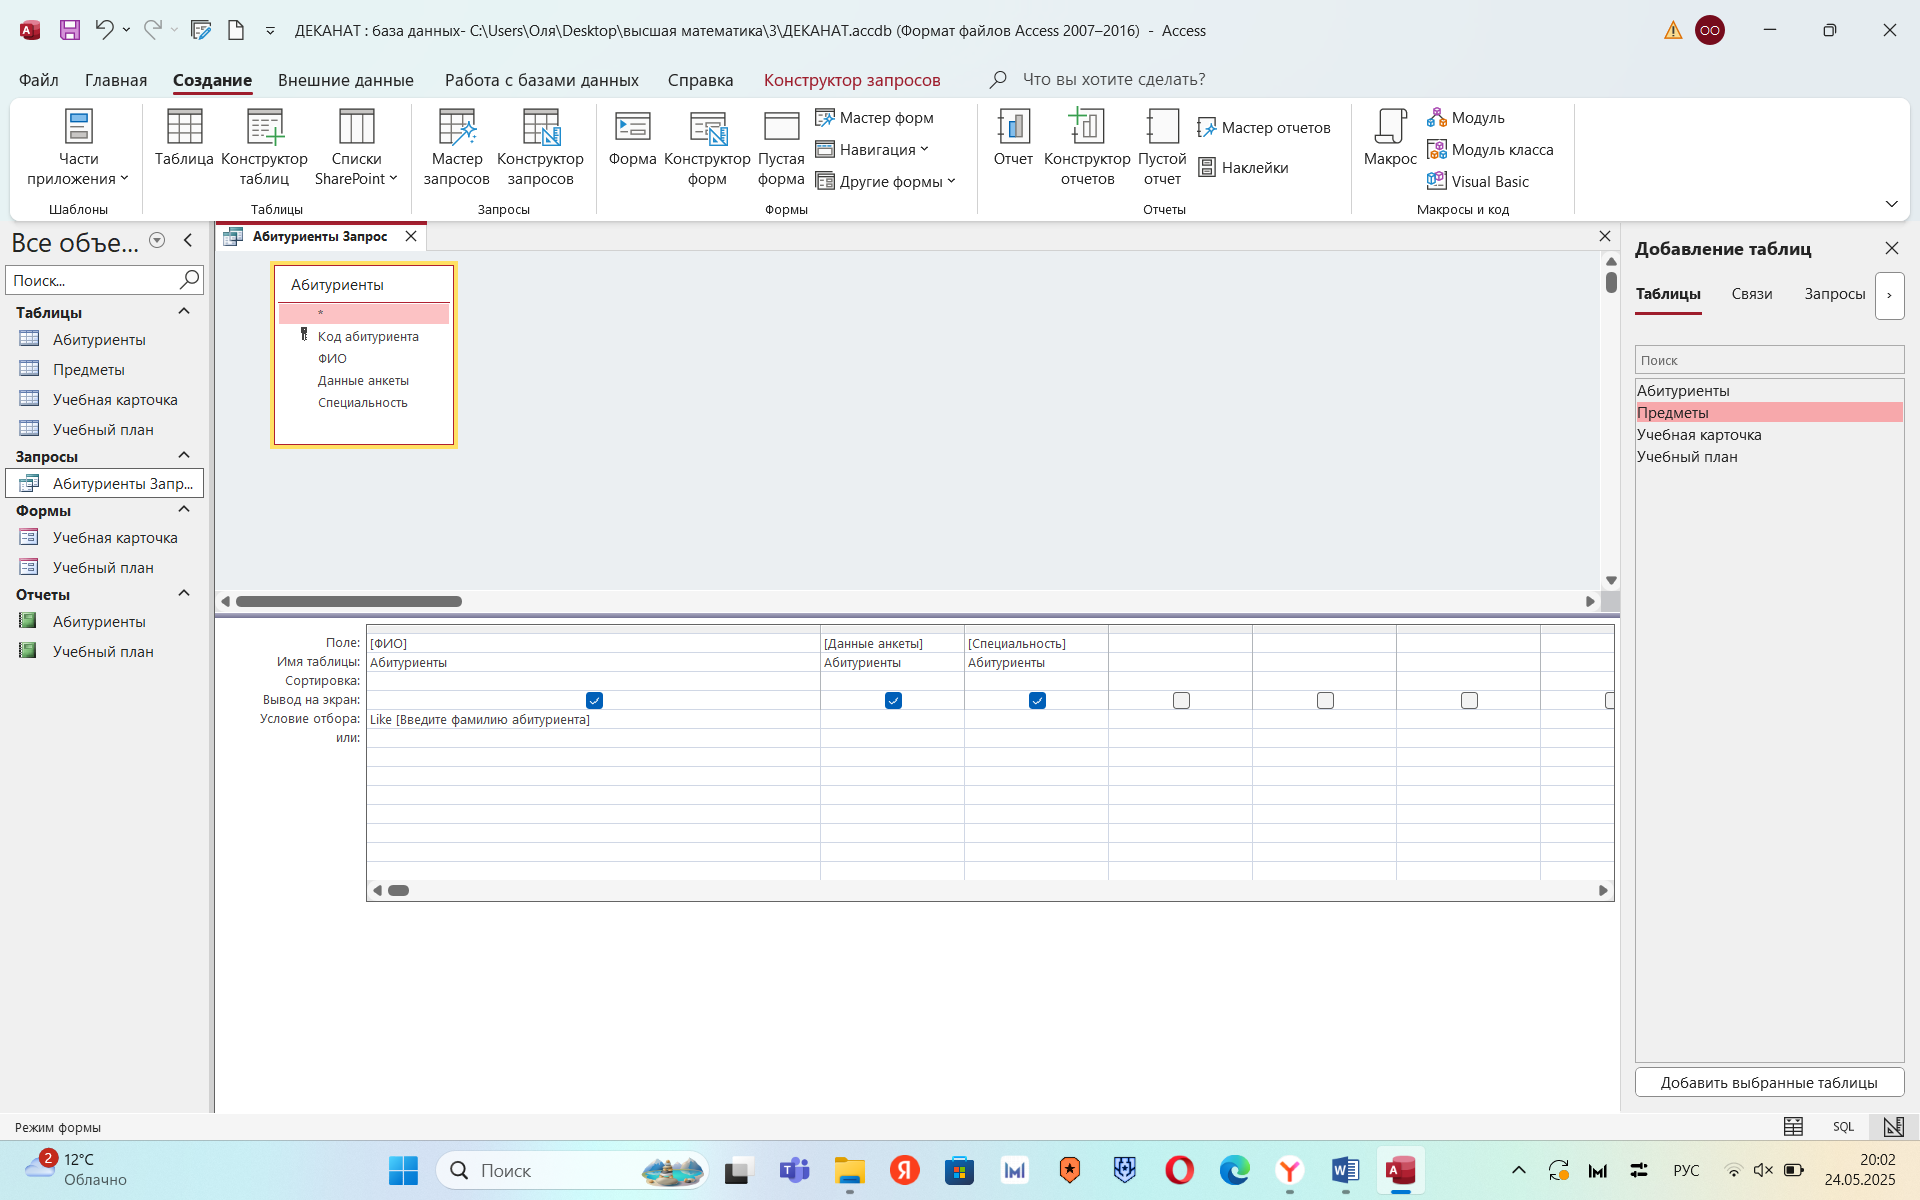
Task: Uncheck Вывод на экран for the ФИО field
Action: tap(594, 700)
